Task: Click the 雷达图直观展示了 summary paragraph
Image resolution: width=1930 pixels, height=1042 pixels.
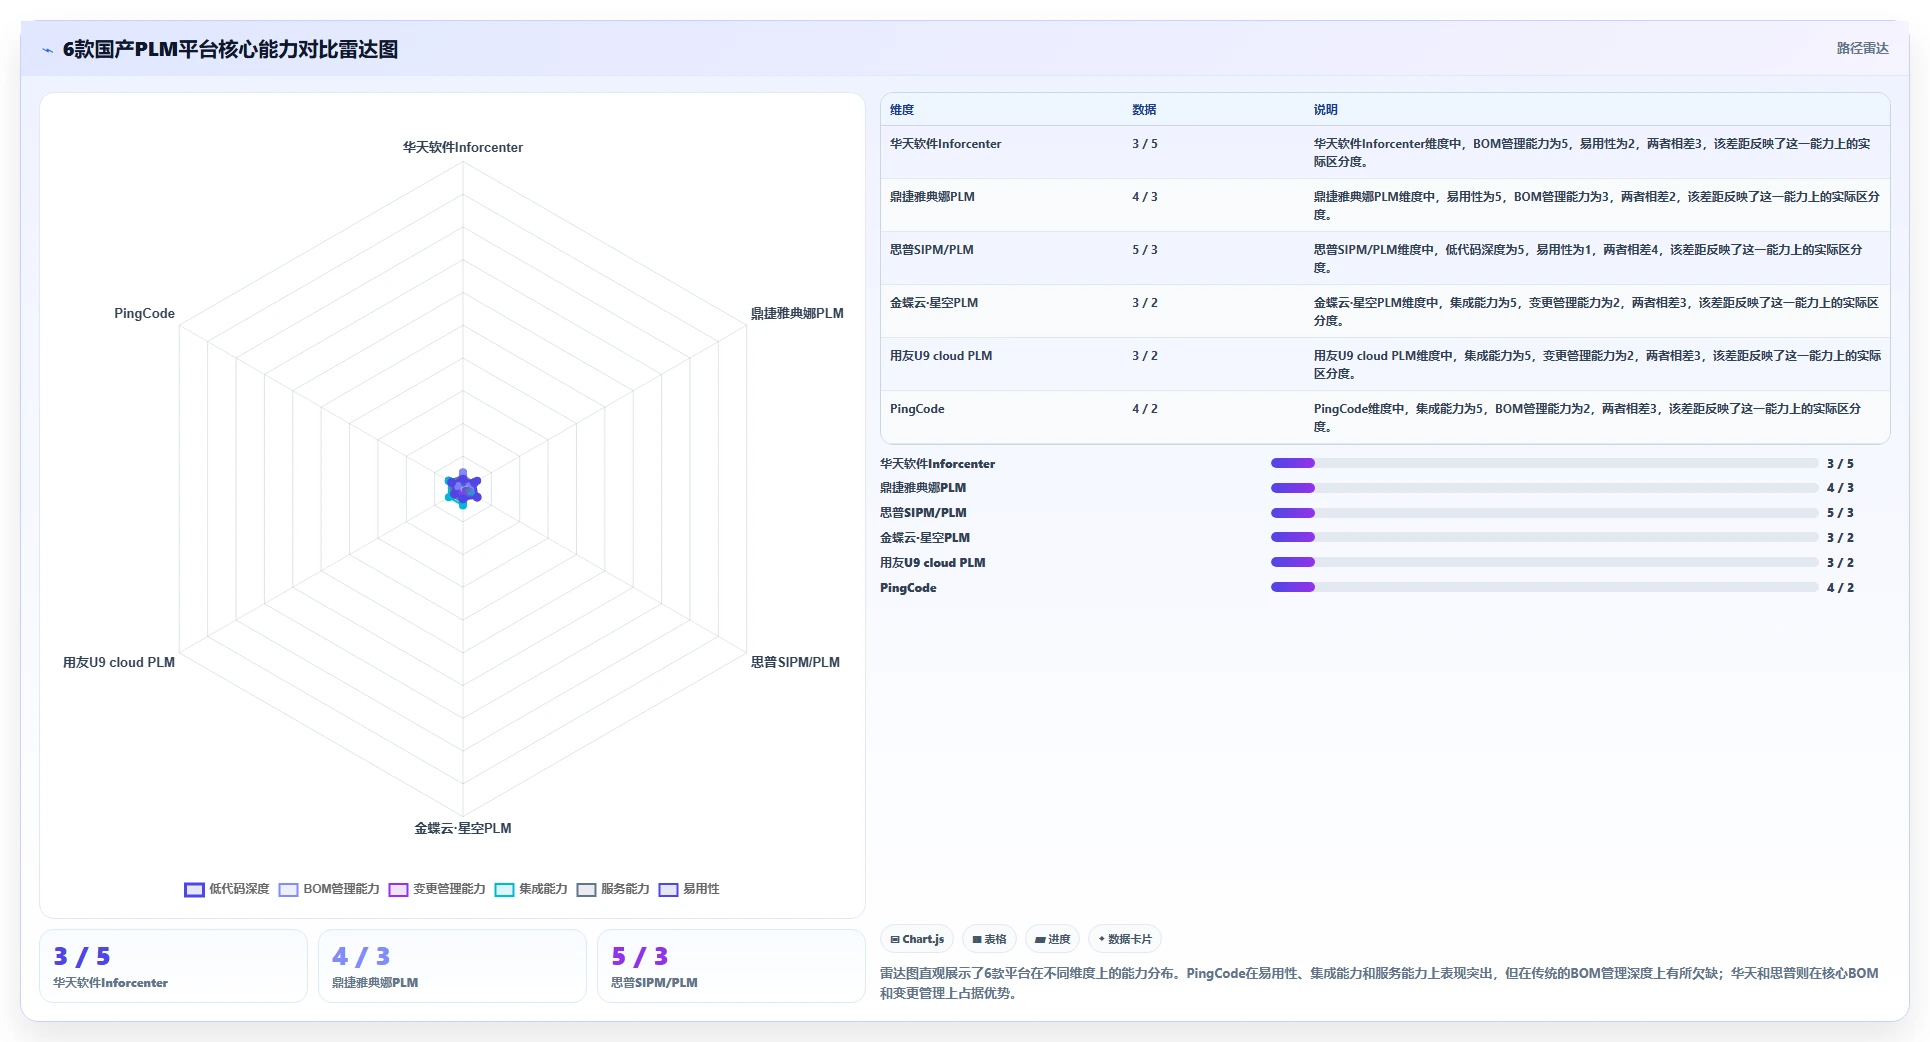Action: [x=1379, y=983]
